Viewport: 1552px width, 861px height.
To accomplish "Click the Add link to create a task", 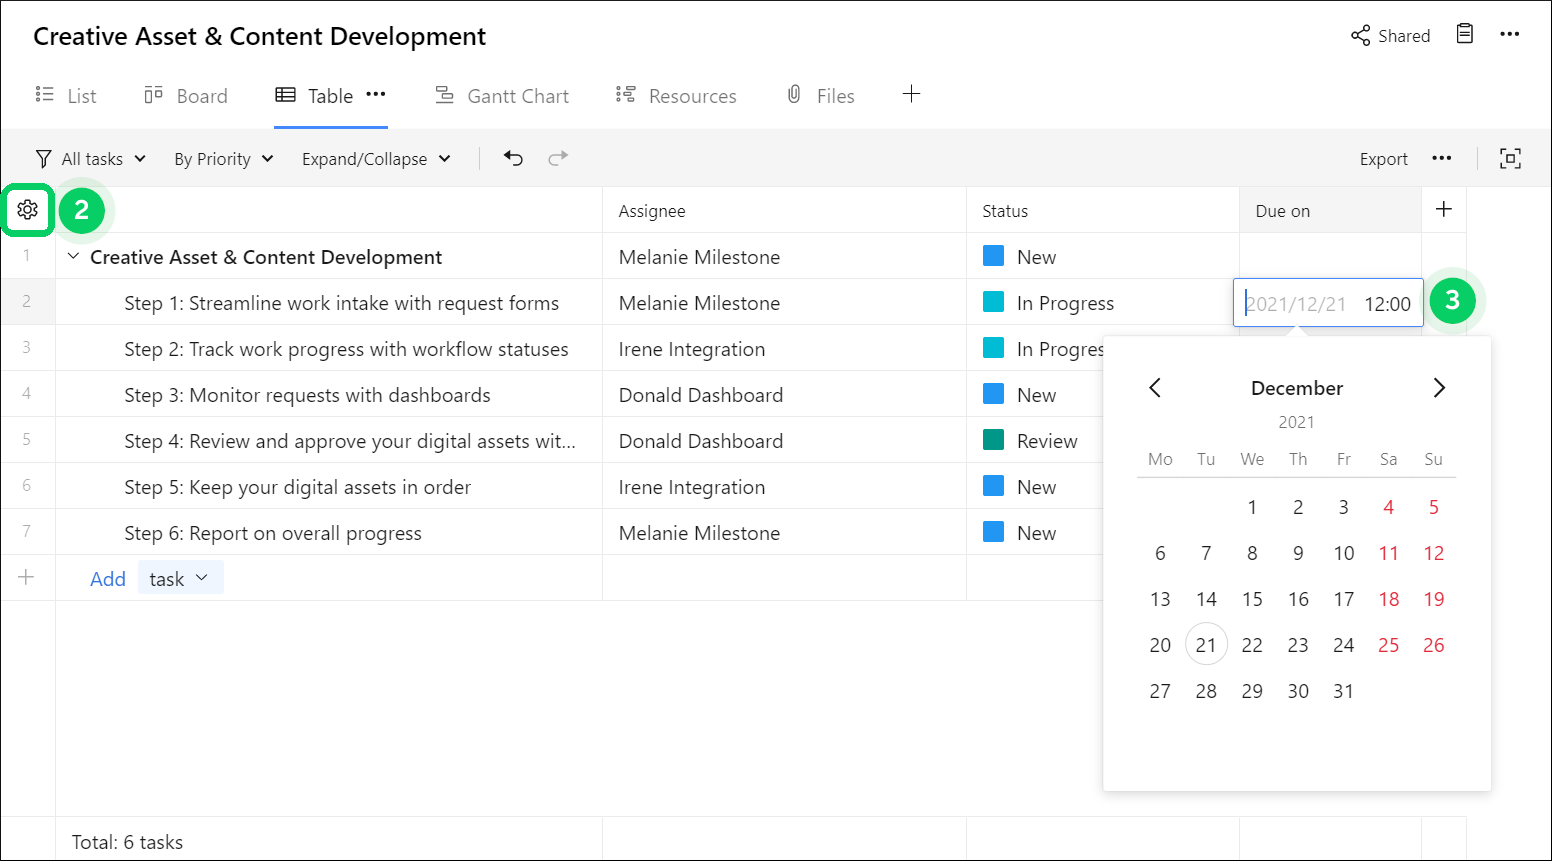I will [x=108, y=578].
